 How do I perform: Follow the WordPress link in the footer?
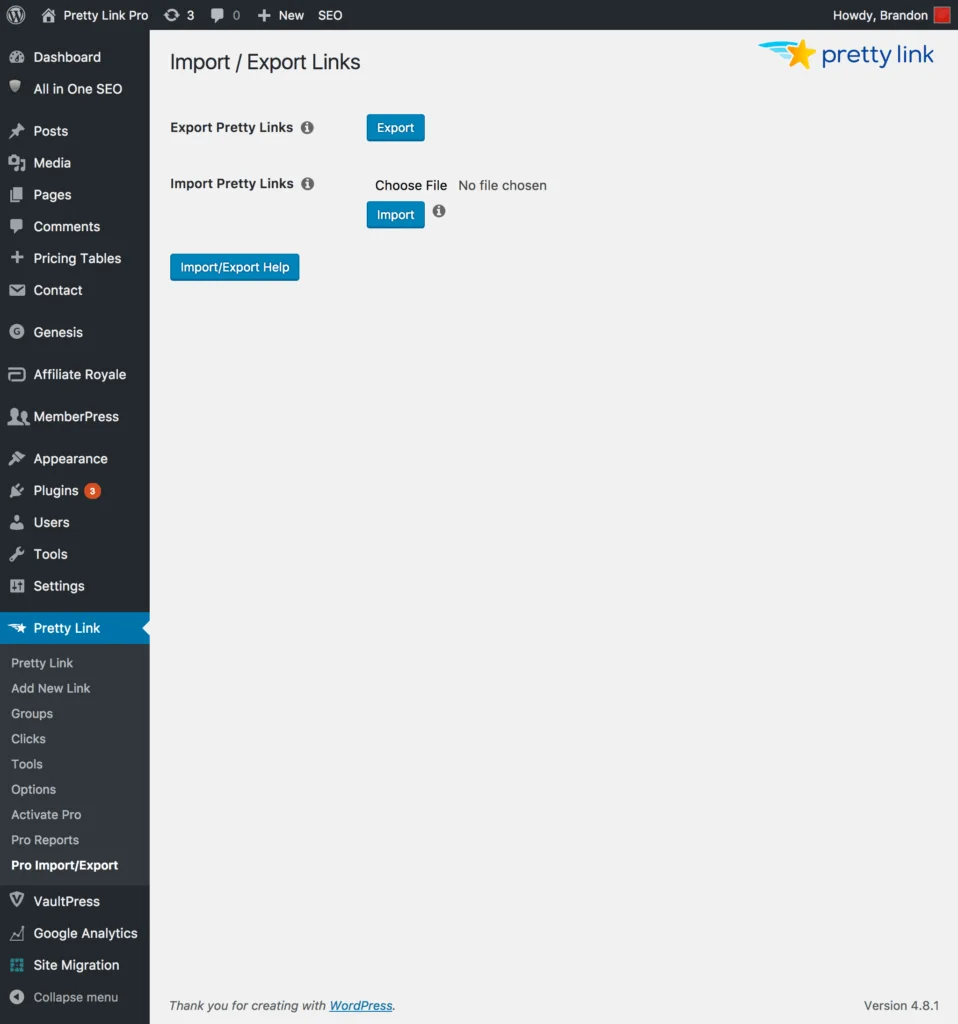[x=360, y=1005]
